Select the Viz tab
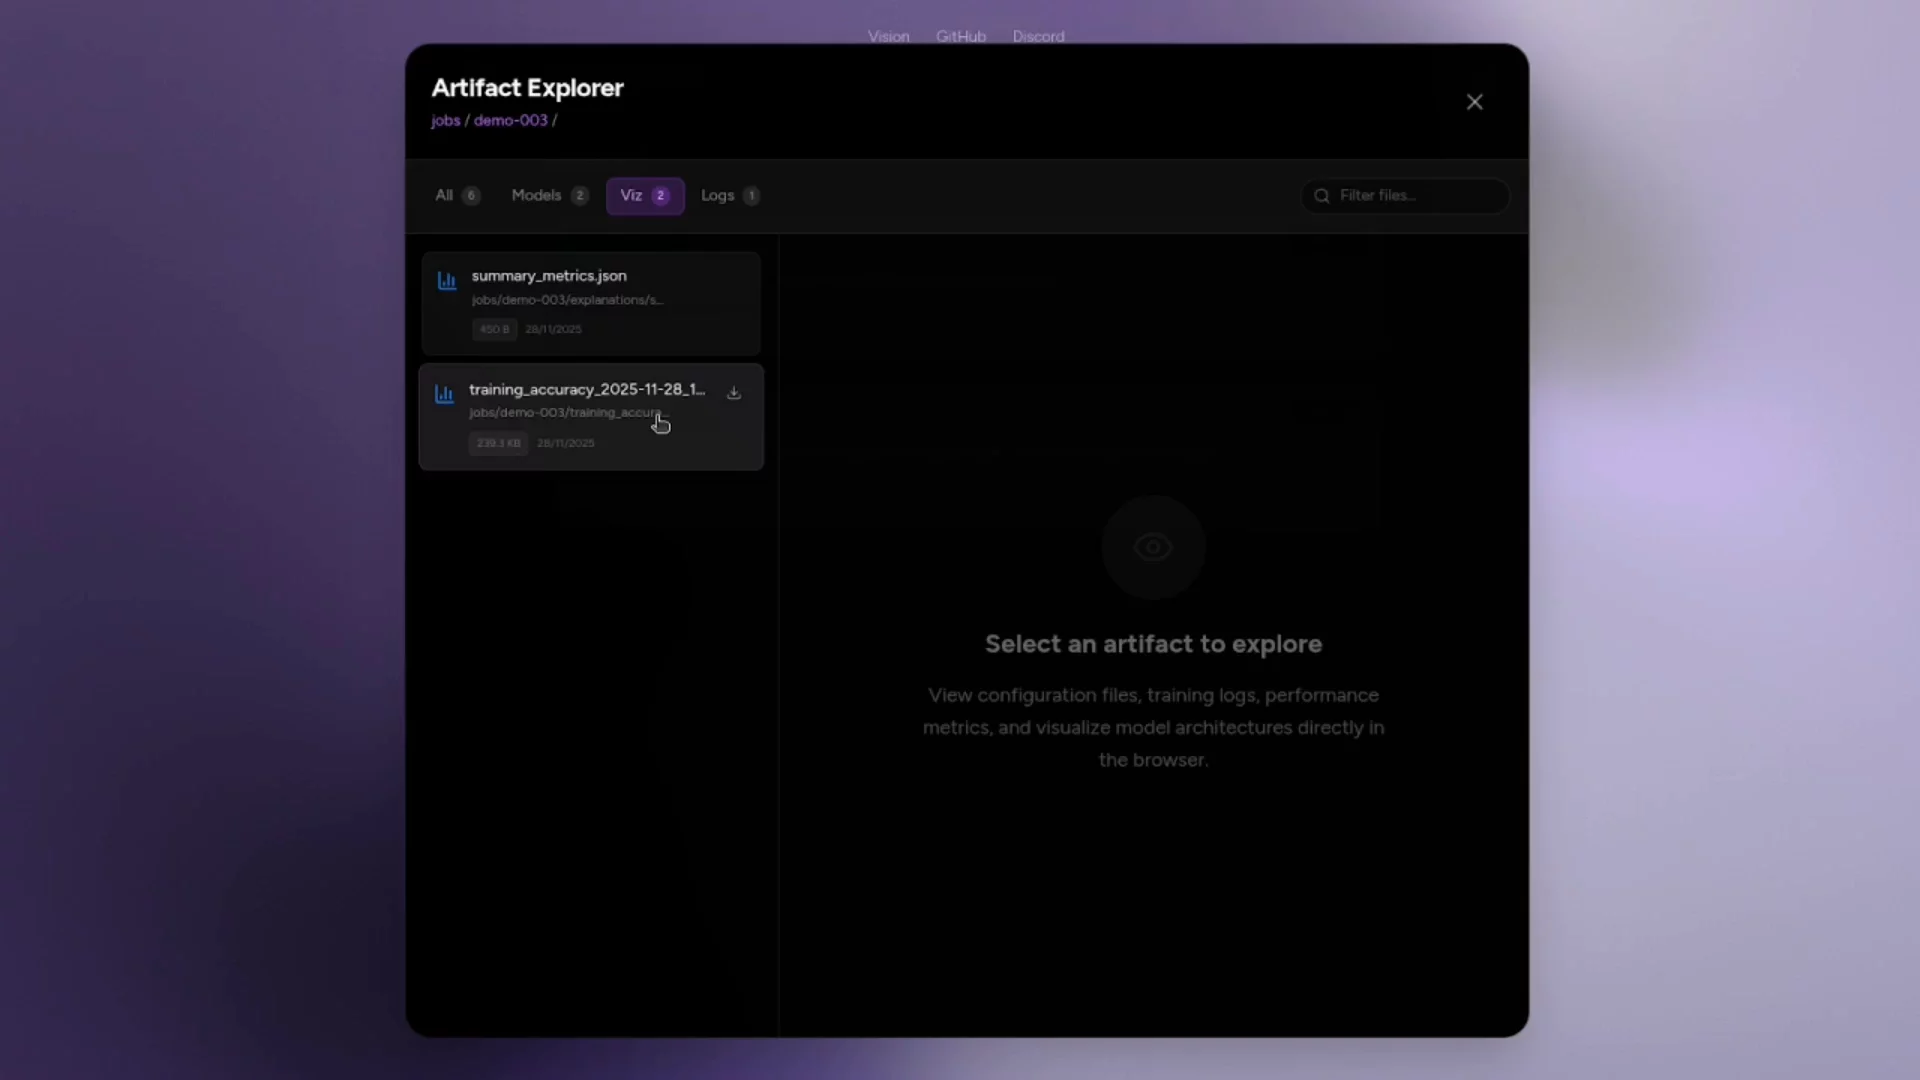1920x1080 pixels. click(645, 196)
